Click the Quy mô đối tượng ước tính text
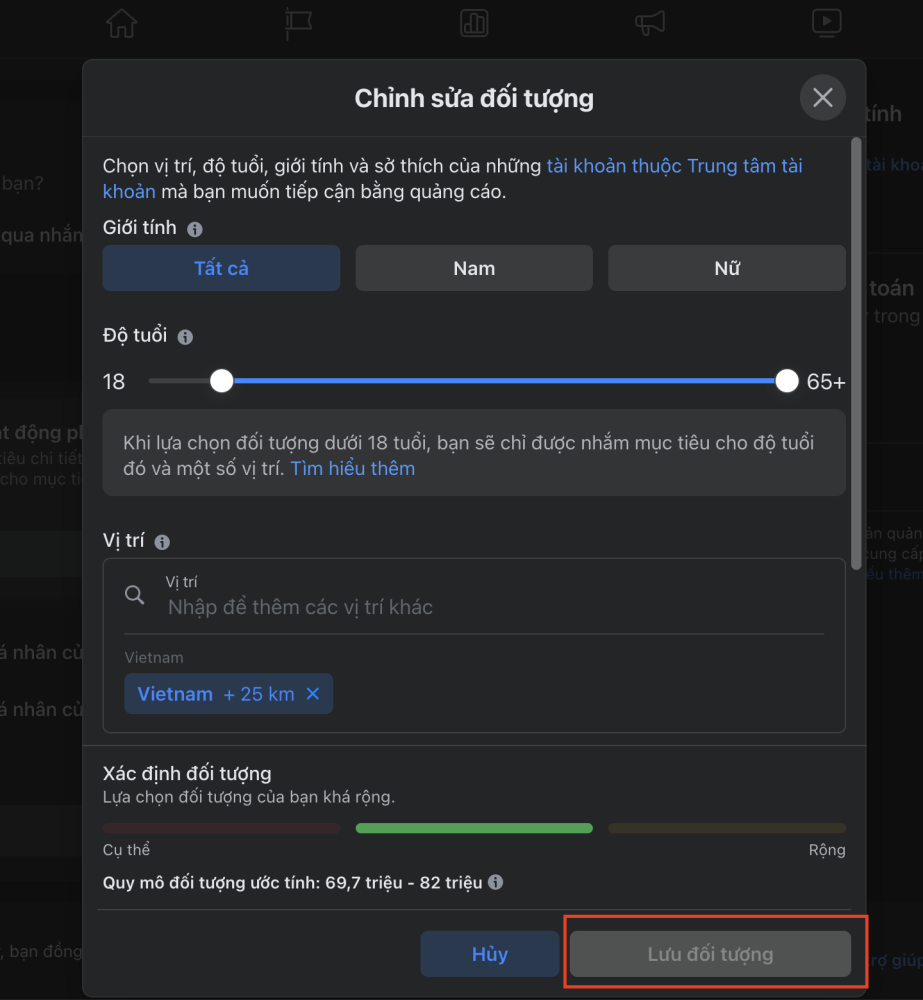Viewport: 923px width, 1000px height. point(292,883)
